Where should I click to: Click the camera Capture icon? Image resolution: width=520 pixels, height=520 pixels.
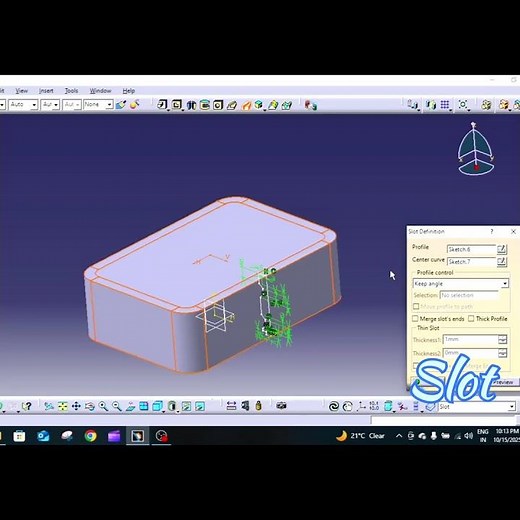coord(281,406)
